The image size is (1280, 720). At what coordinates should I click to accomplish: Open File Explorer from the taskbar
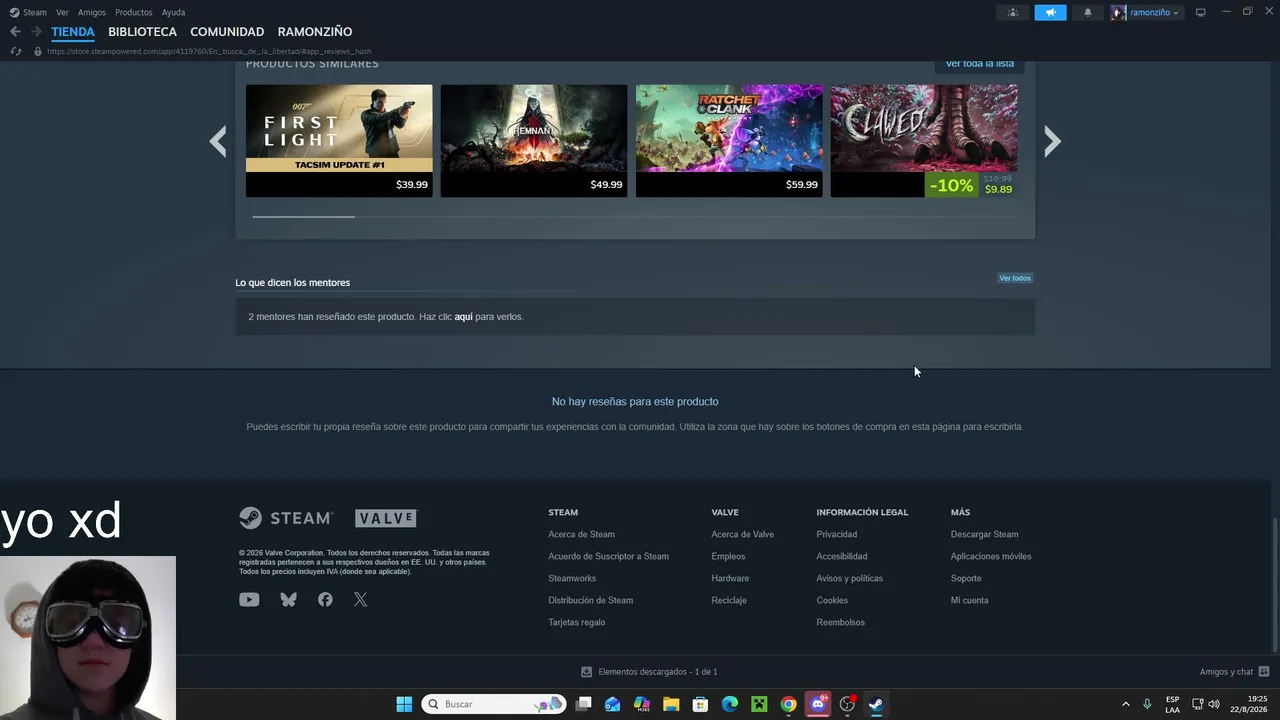[x=671, y=704]
